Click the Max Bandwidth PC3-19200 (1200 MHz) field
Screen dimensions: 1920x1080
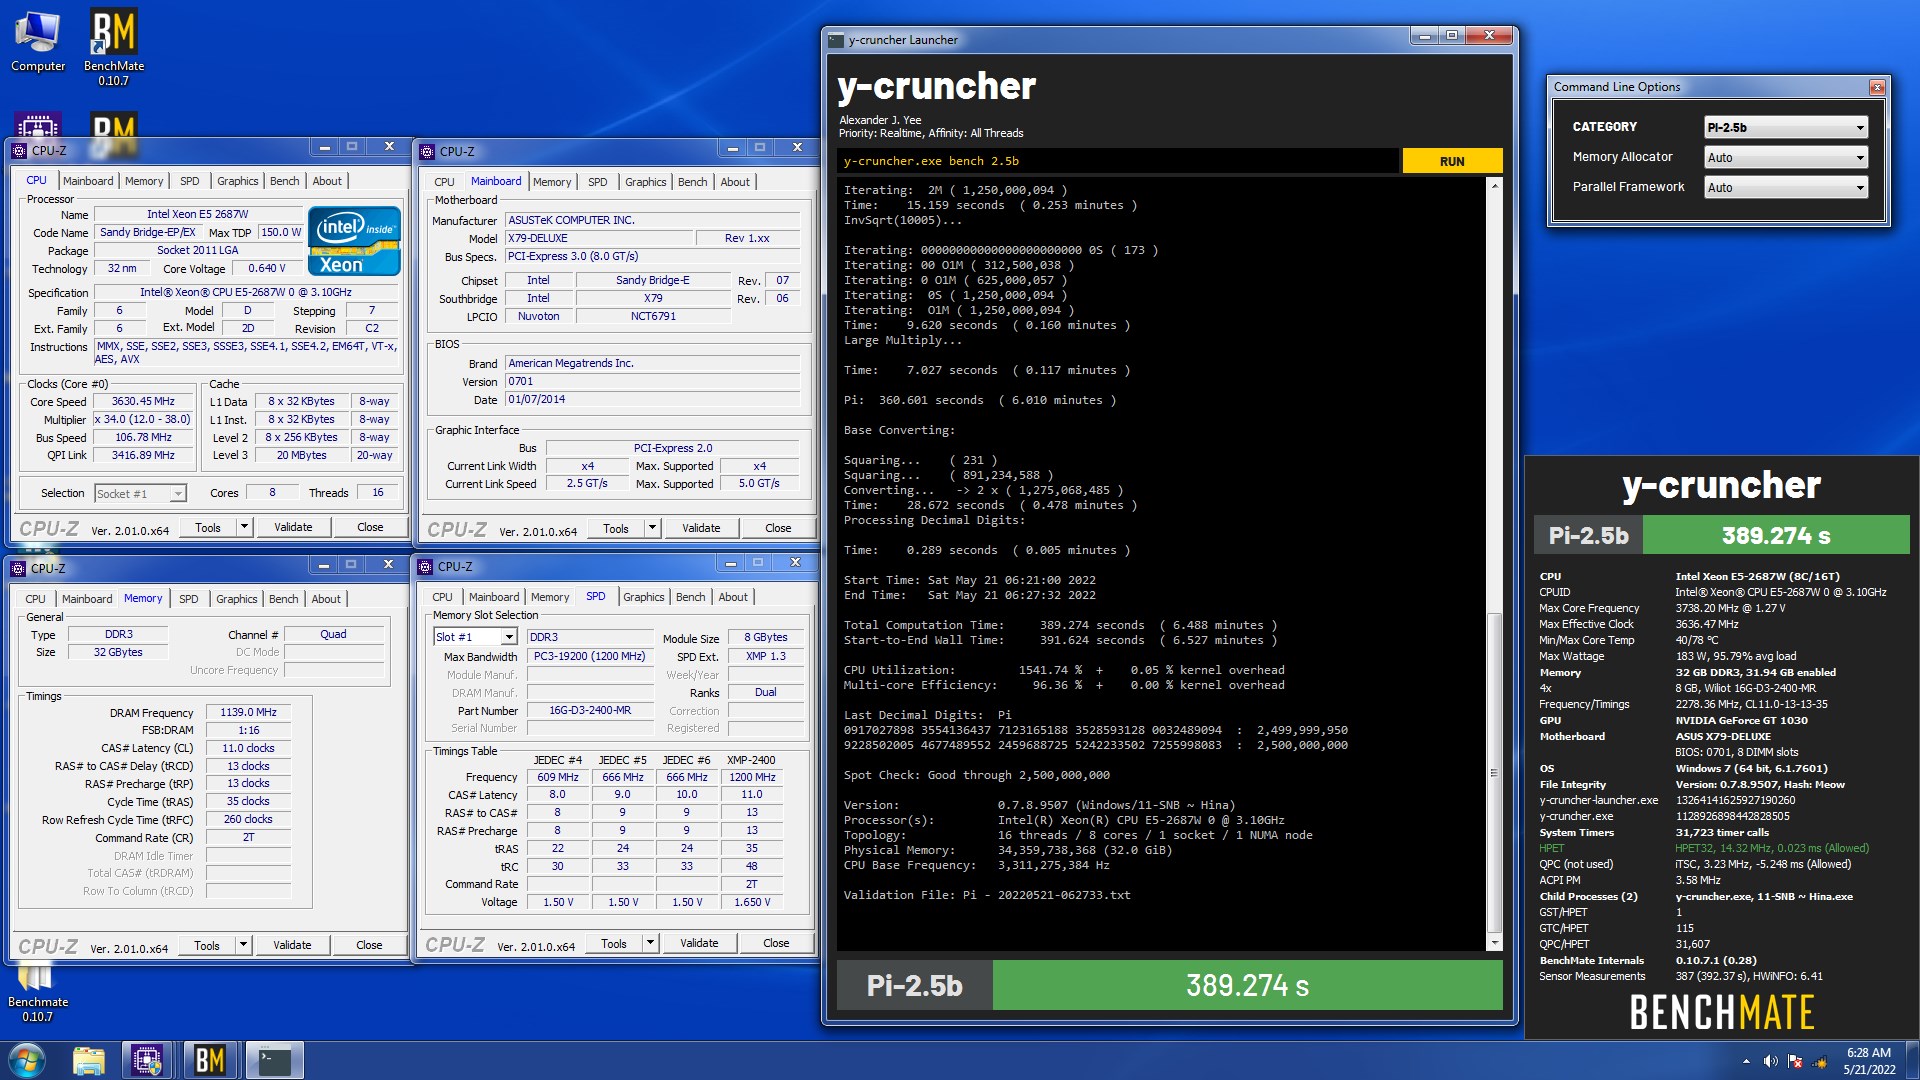[590, 656]
